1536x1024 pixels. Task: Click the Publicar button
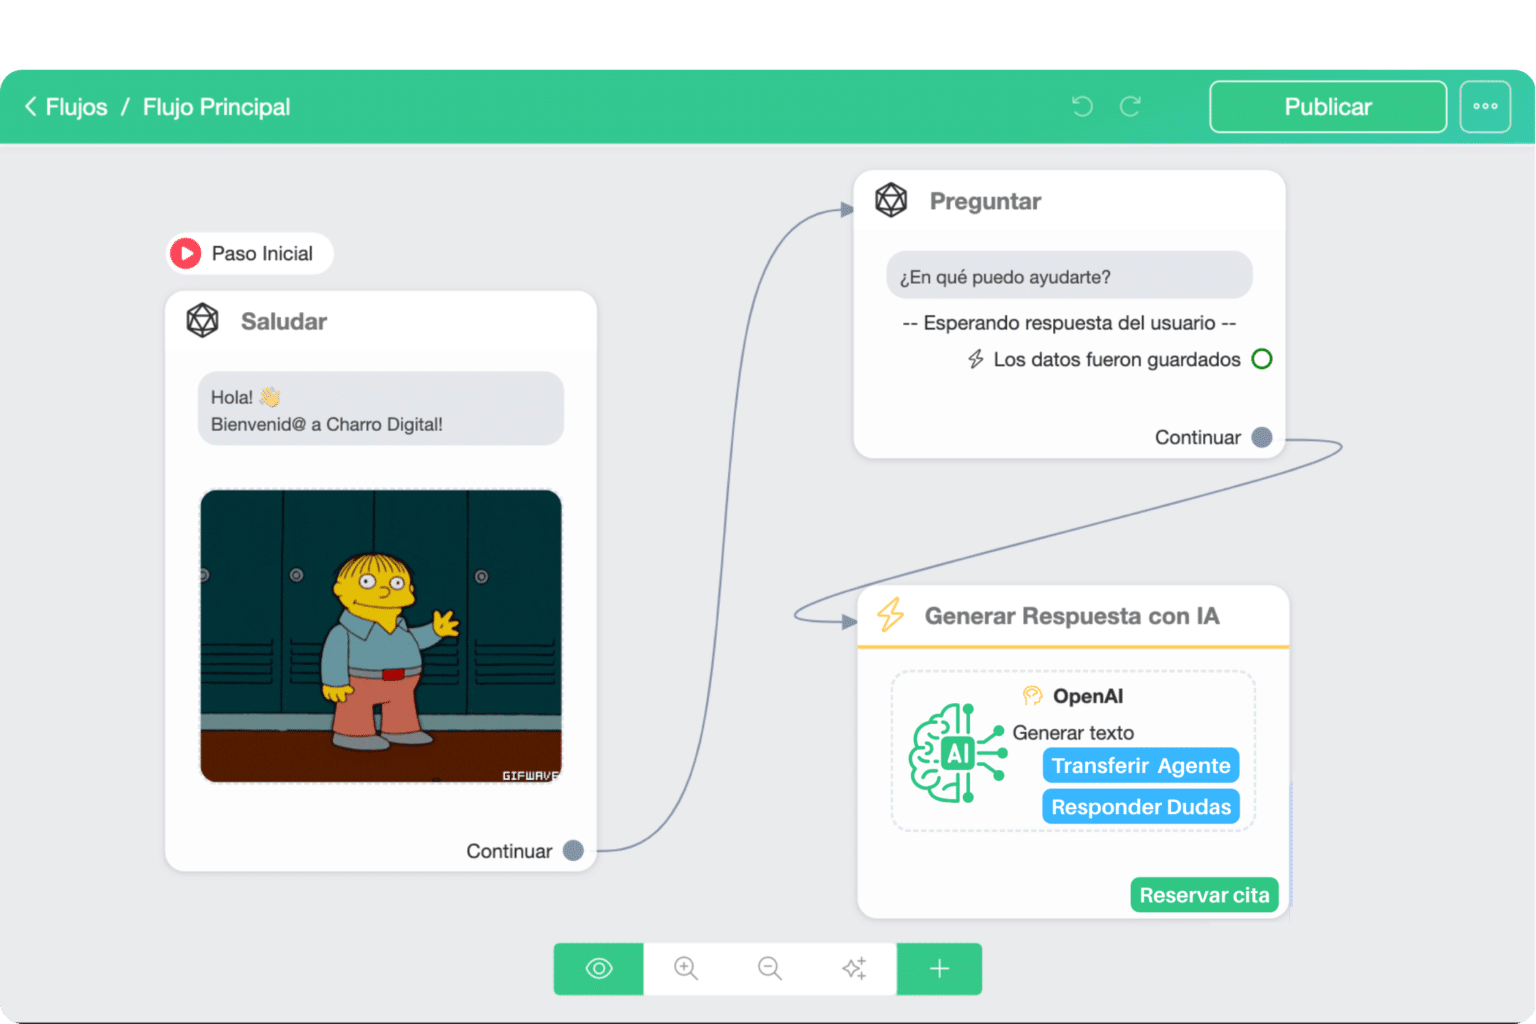[1327, 106]
